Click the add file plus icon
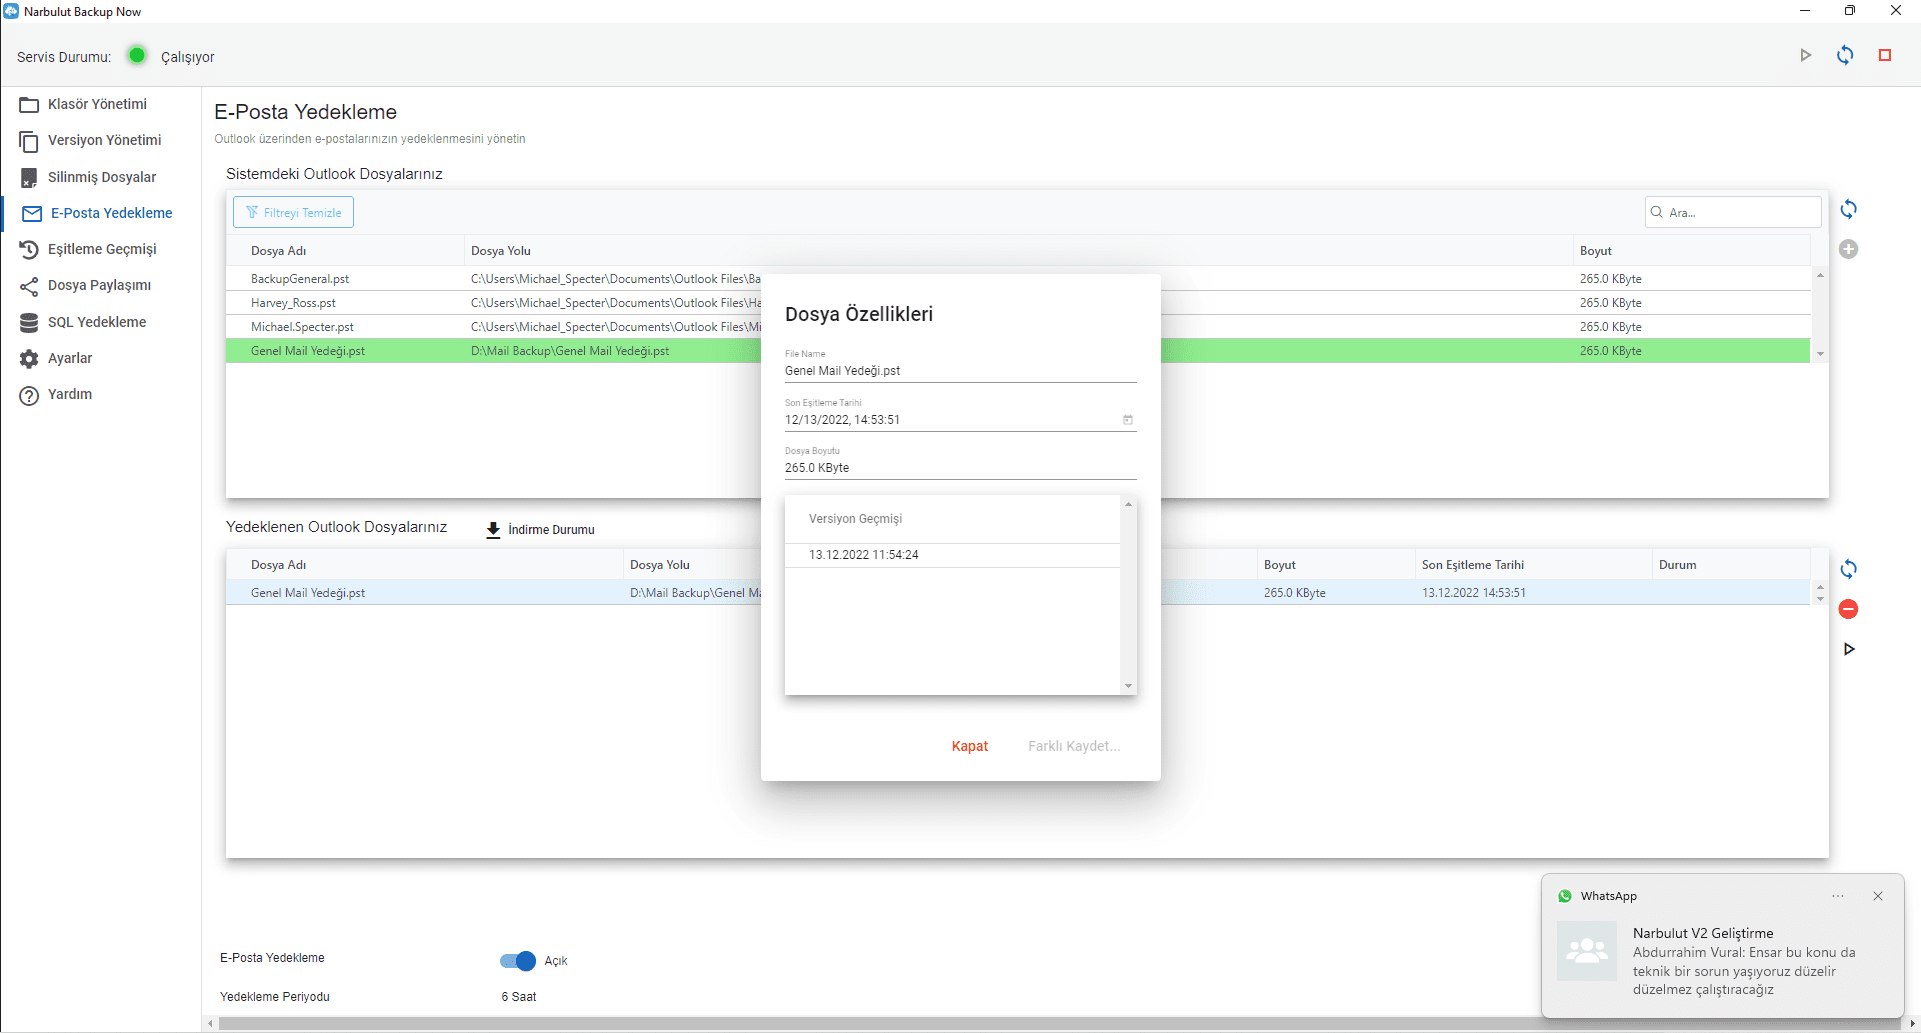 coord(1848,250)
